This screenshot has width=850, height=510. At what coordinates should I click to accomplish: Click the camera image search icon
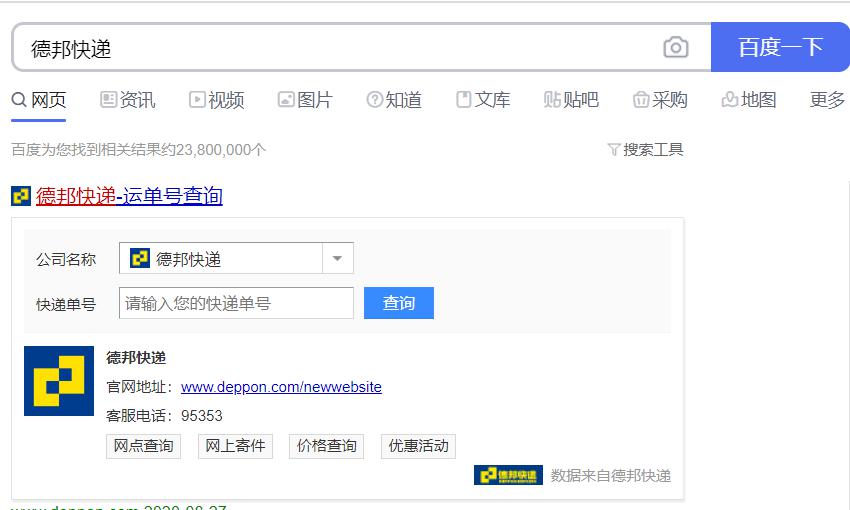675,47
